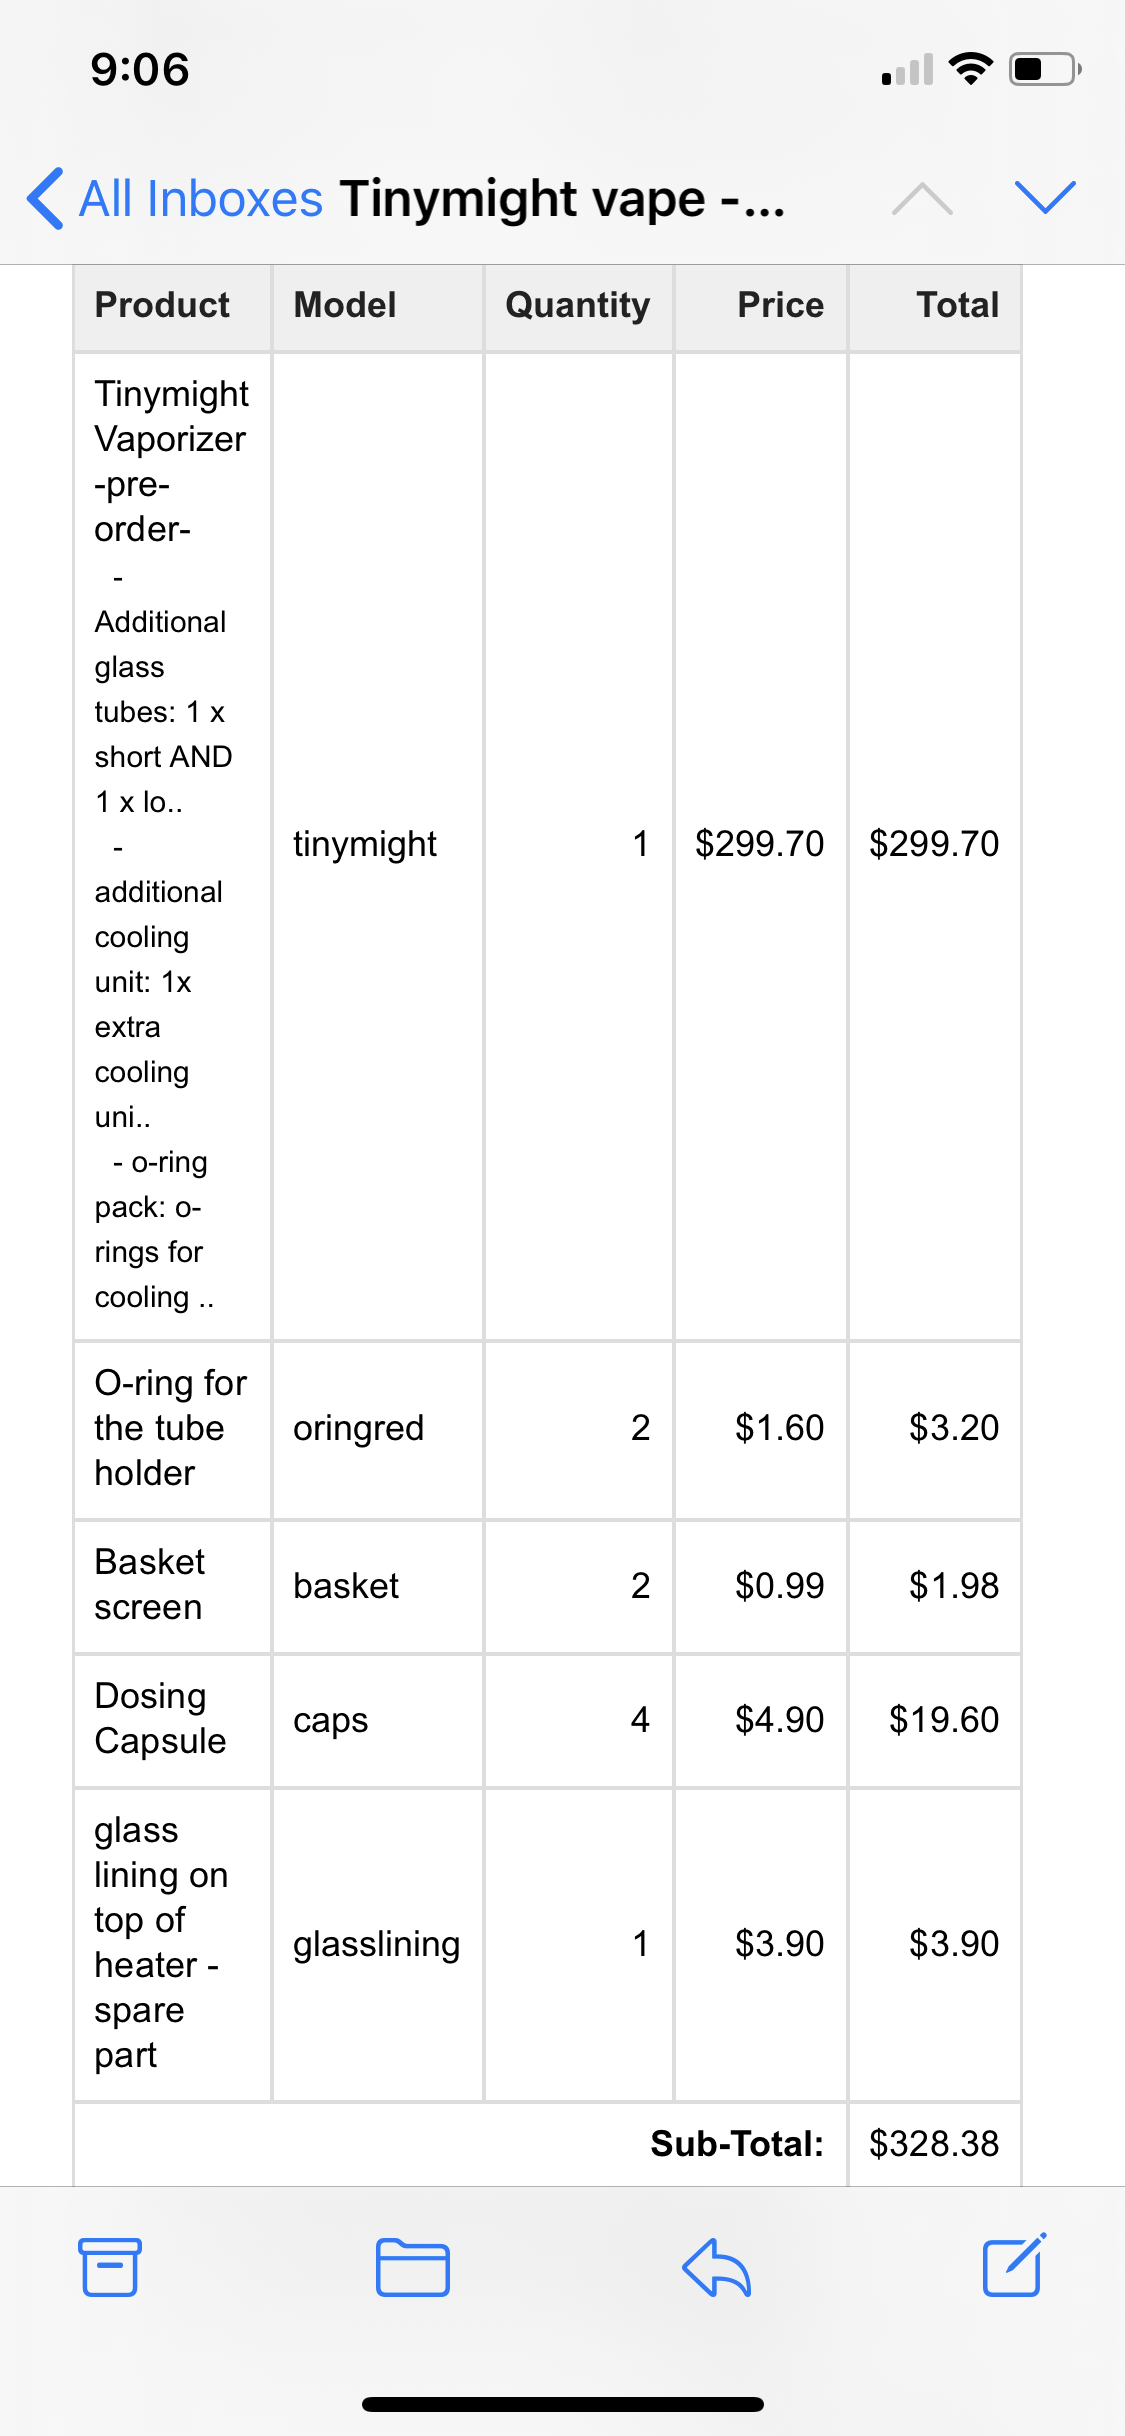Tap the Tinymight vape subject title
This screenshot has height=2436, width=1125.
562,198
